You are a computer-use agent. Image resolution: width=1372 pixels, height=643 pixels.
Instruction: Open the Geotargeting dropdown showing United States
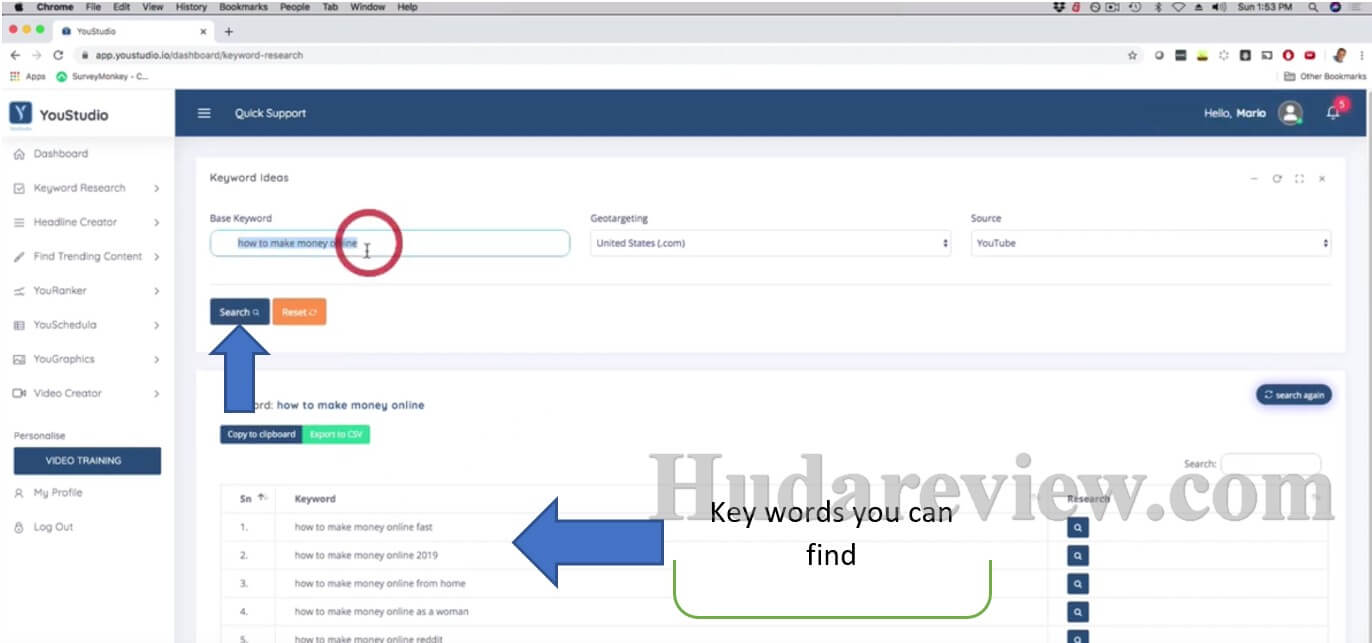coord(770,242)
